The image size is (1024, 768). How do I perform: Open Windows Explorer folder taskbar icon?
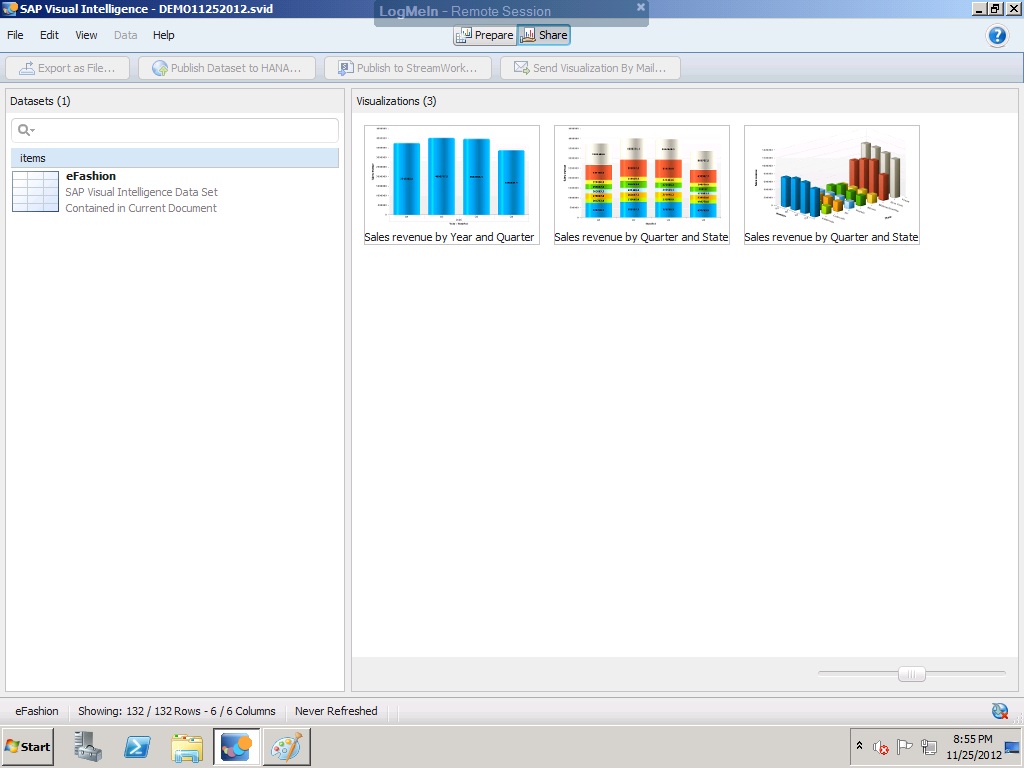tap(187, 746)
